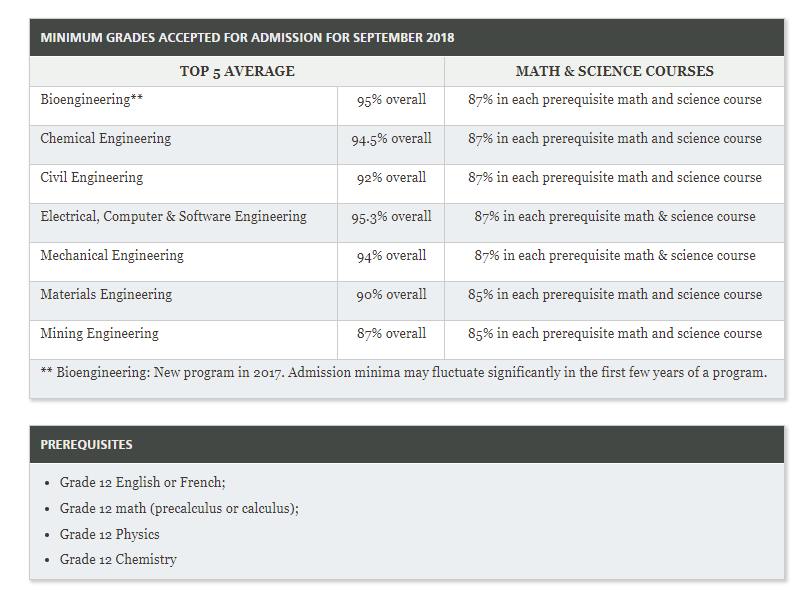Screen dimensions: 812x603
Task: Select the 95.3% overall average cell
Action: [391, 217]
